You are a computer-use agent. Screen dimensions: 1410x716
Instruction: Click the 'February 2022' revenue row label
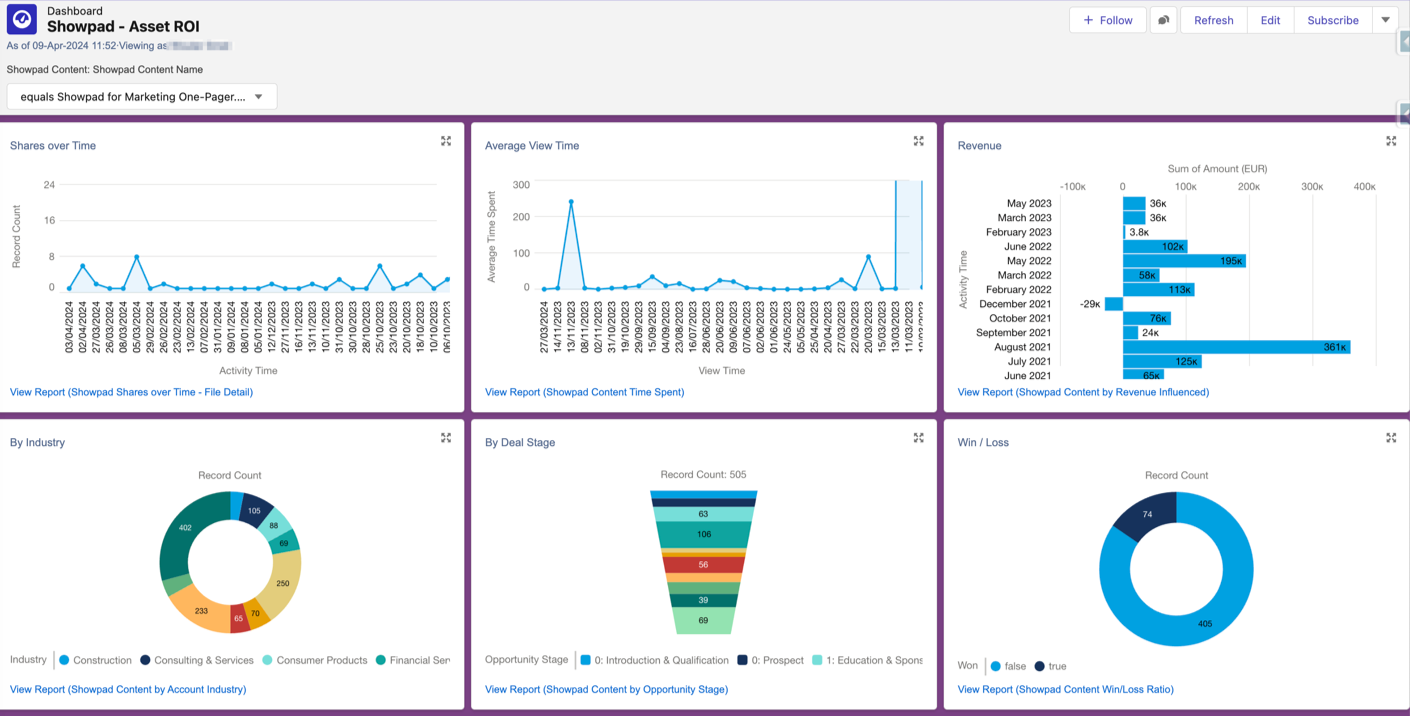pyautogui.click(x=1019, y=290)
